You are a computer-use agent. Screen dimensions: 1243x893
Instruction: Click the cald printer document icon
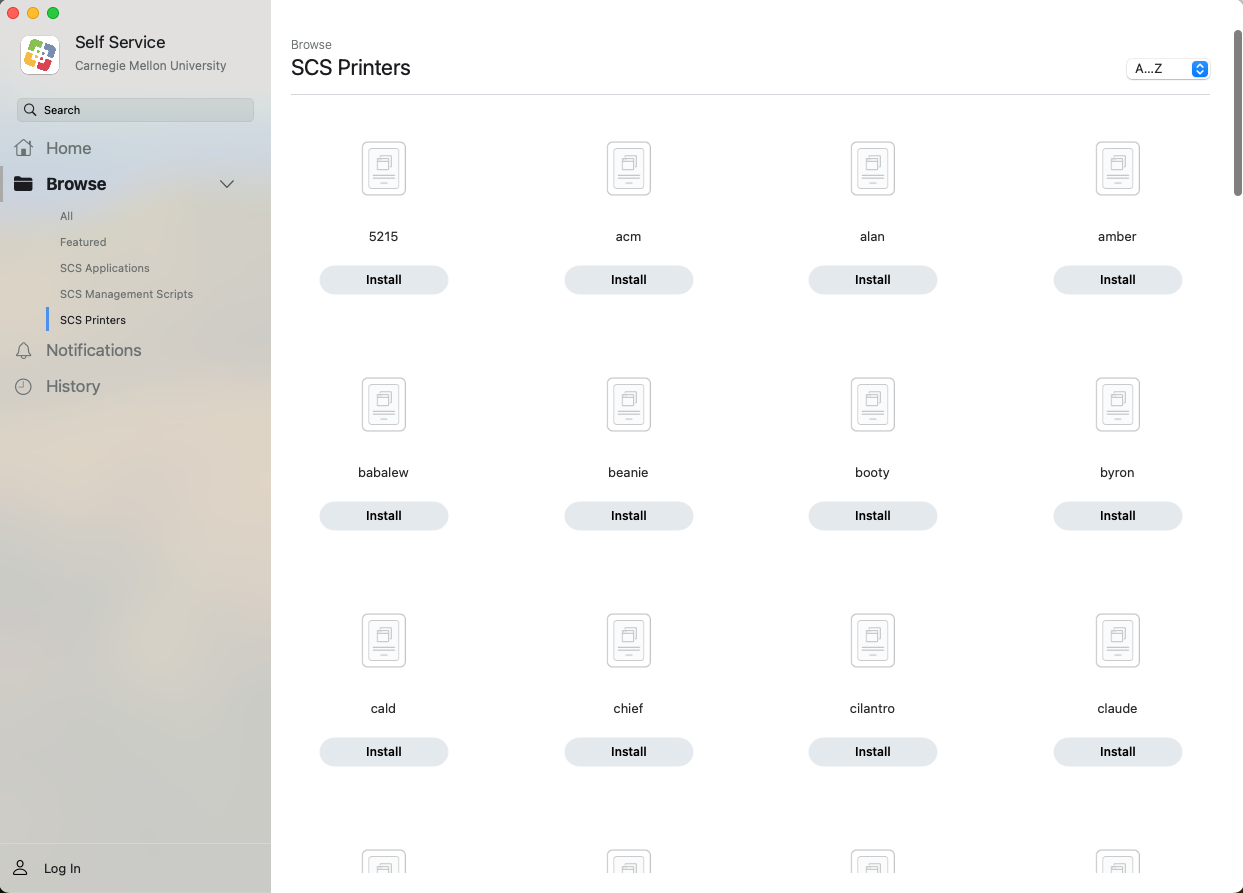point(384,640)
